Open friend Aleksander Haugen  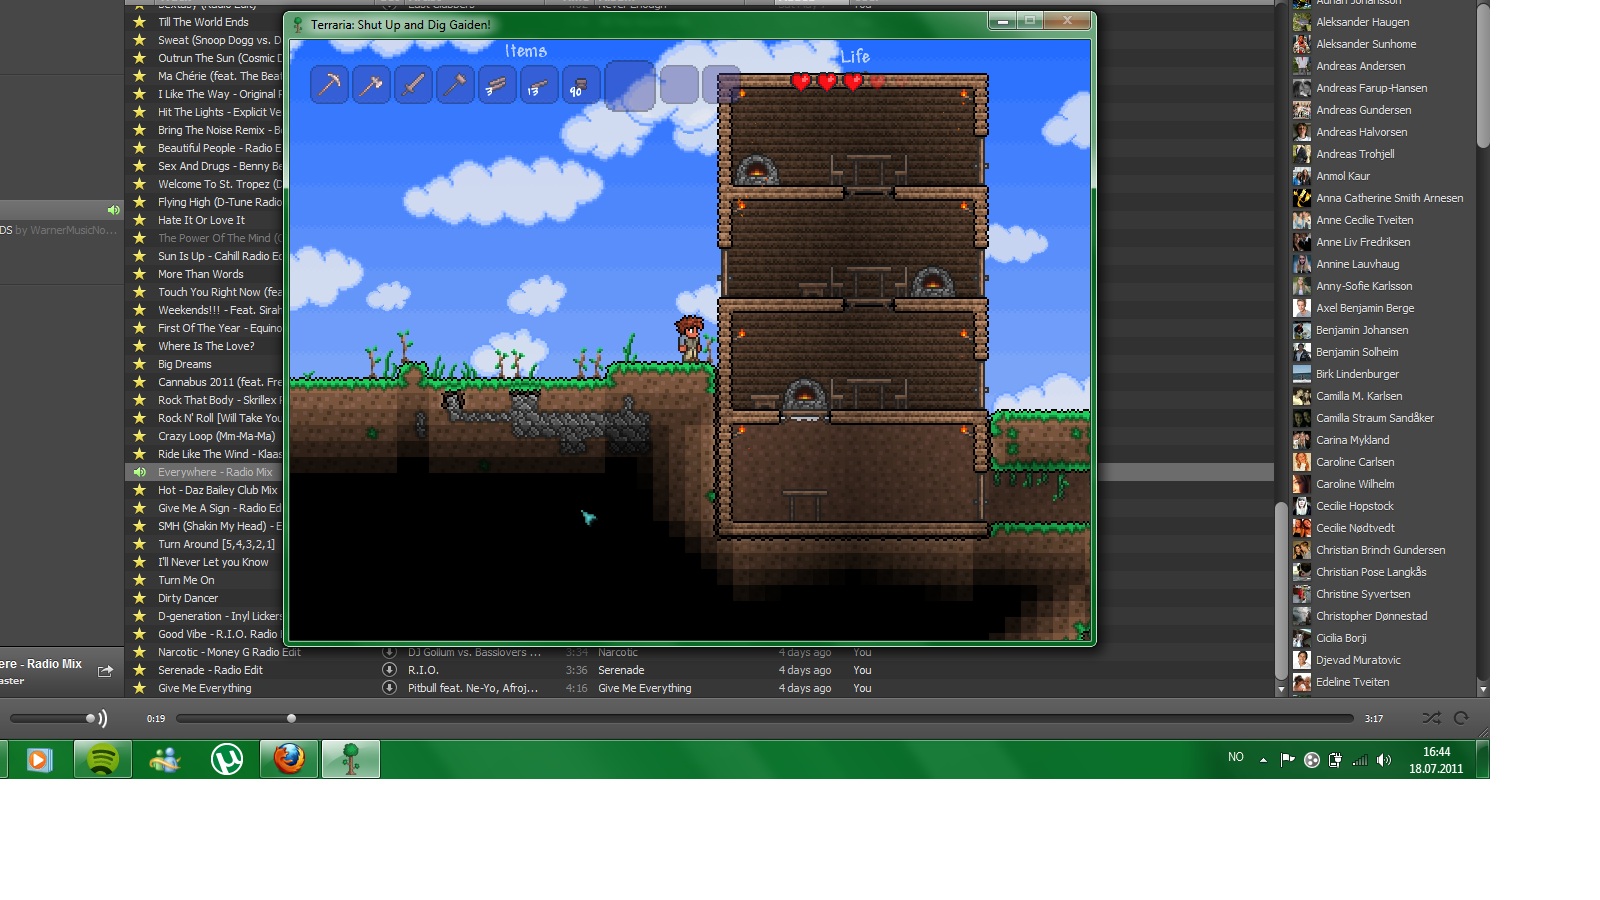click(x=1363, y=22)
